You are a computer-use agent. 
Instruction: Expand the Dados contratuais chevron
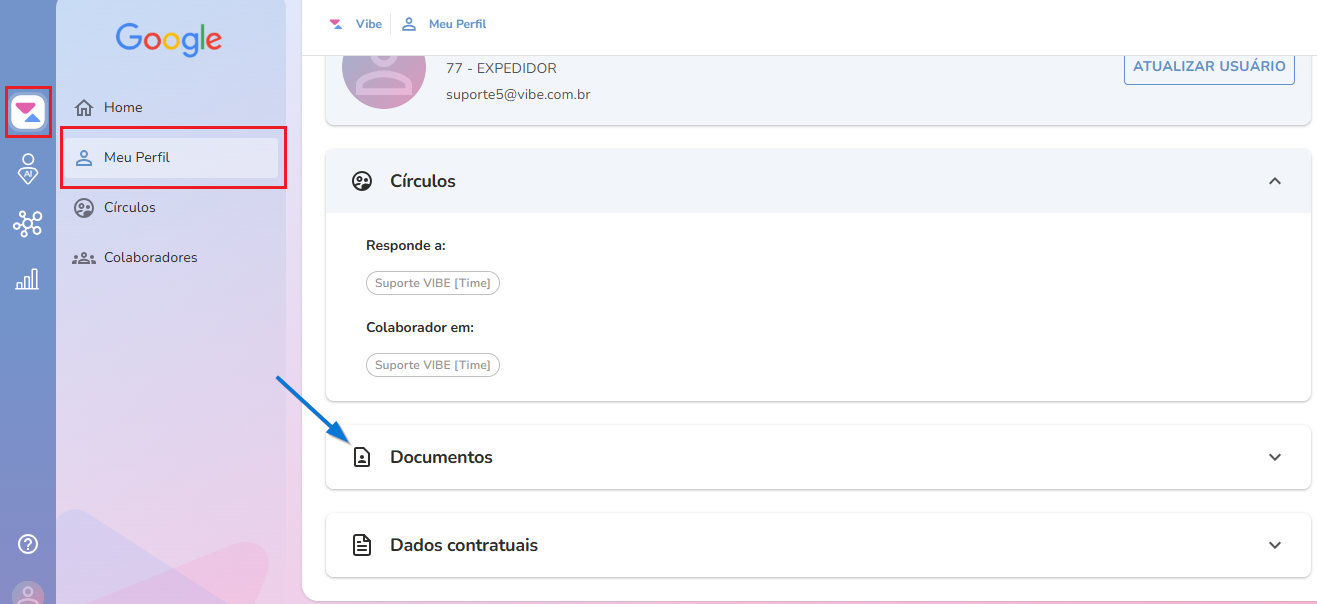[1275, 545]
